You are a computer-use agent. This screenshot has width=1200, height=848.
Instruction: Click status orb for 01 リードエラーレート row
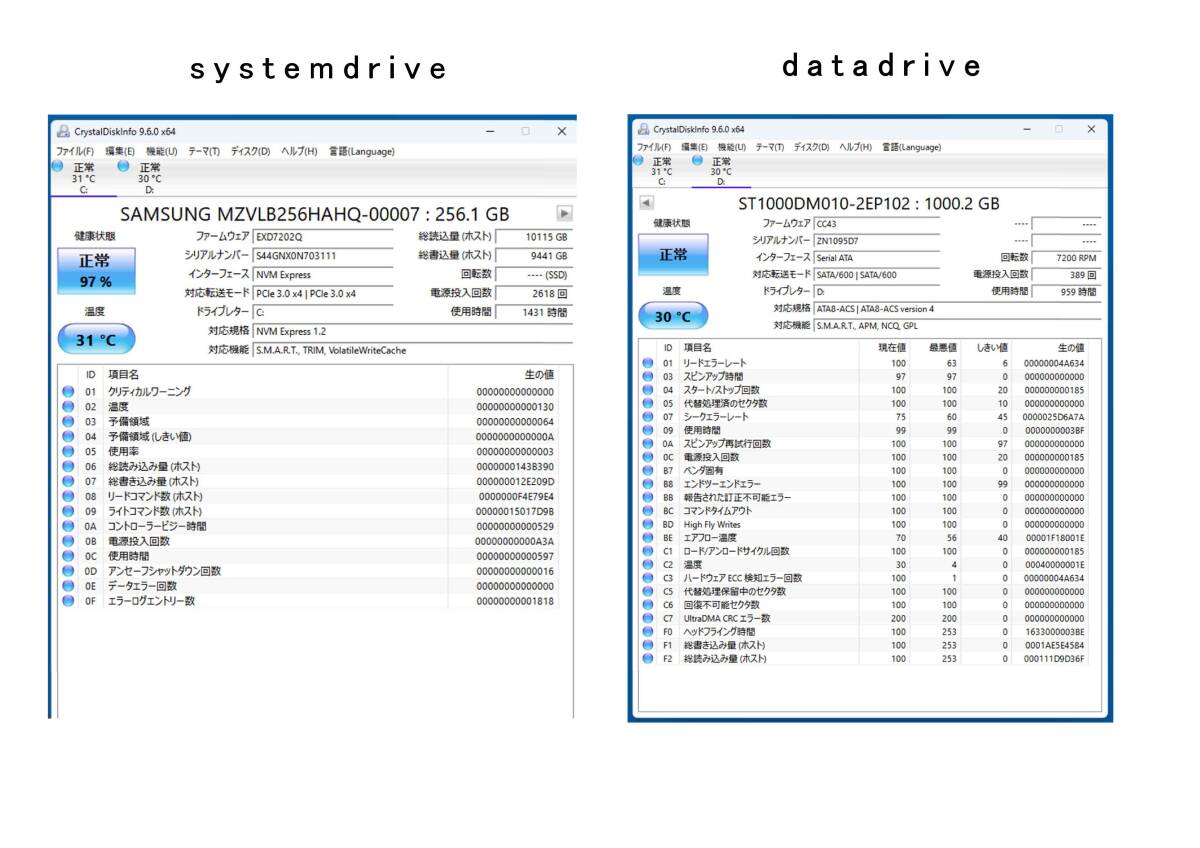click(648, 363)
